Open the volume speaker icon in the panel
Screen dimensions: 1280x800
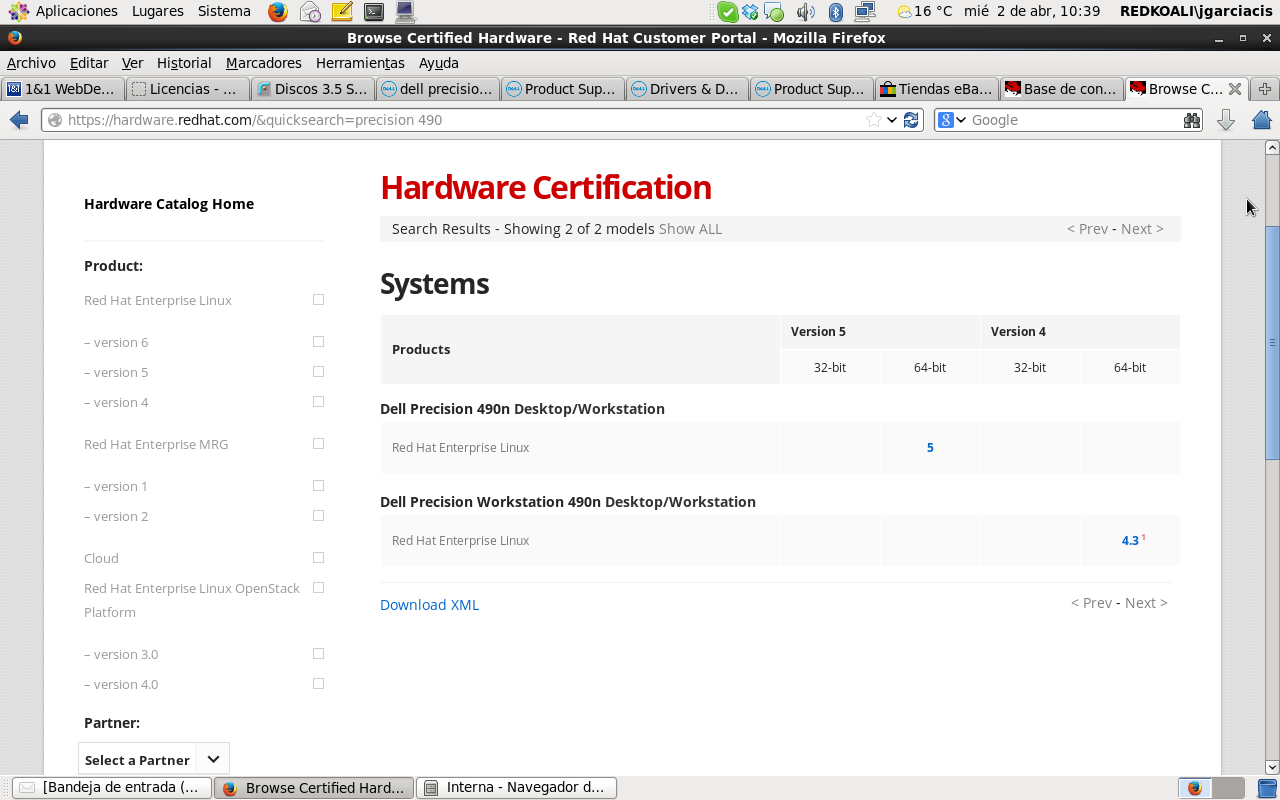[805, 12]
